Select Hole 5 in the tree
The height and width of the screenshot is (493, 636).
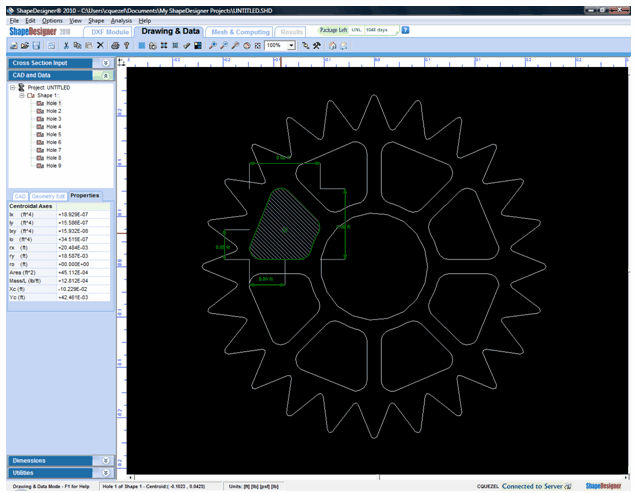54,135
